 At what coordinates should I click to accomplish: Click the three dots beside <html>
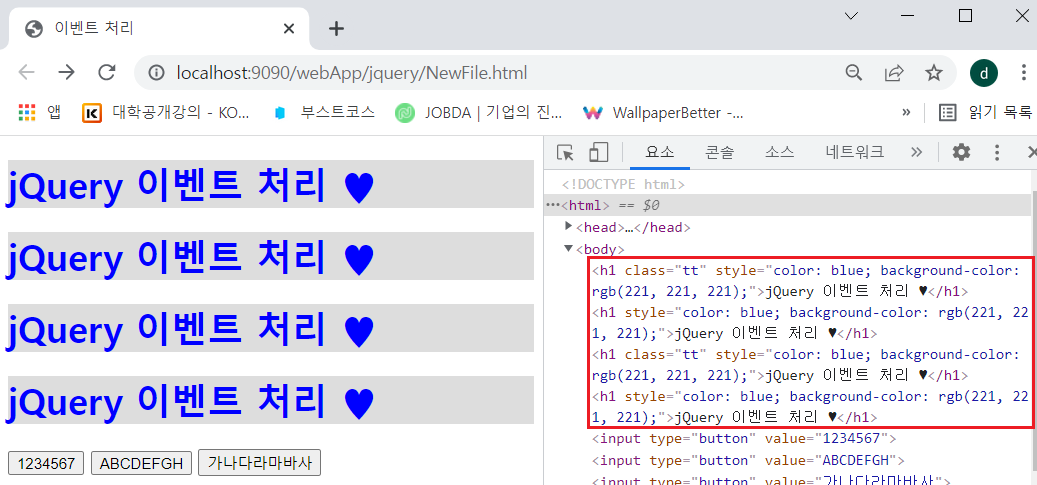(x=552, y=205)
